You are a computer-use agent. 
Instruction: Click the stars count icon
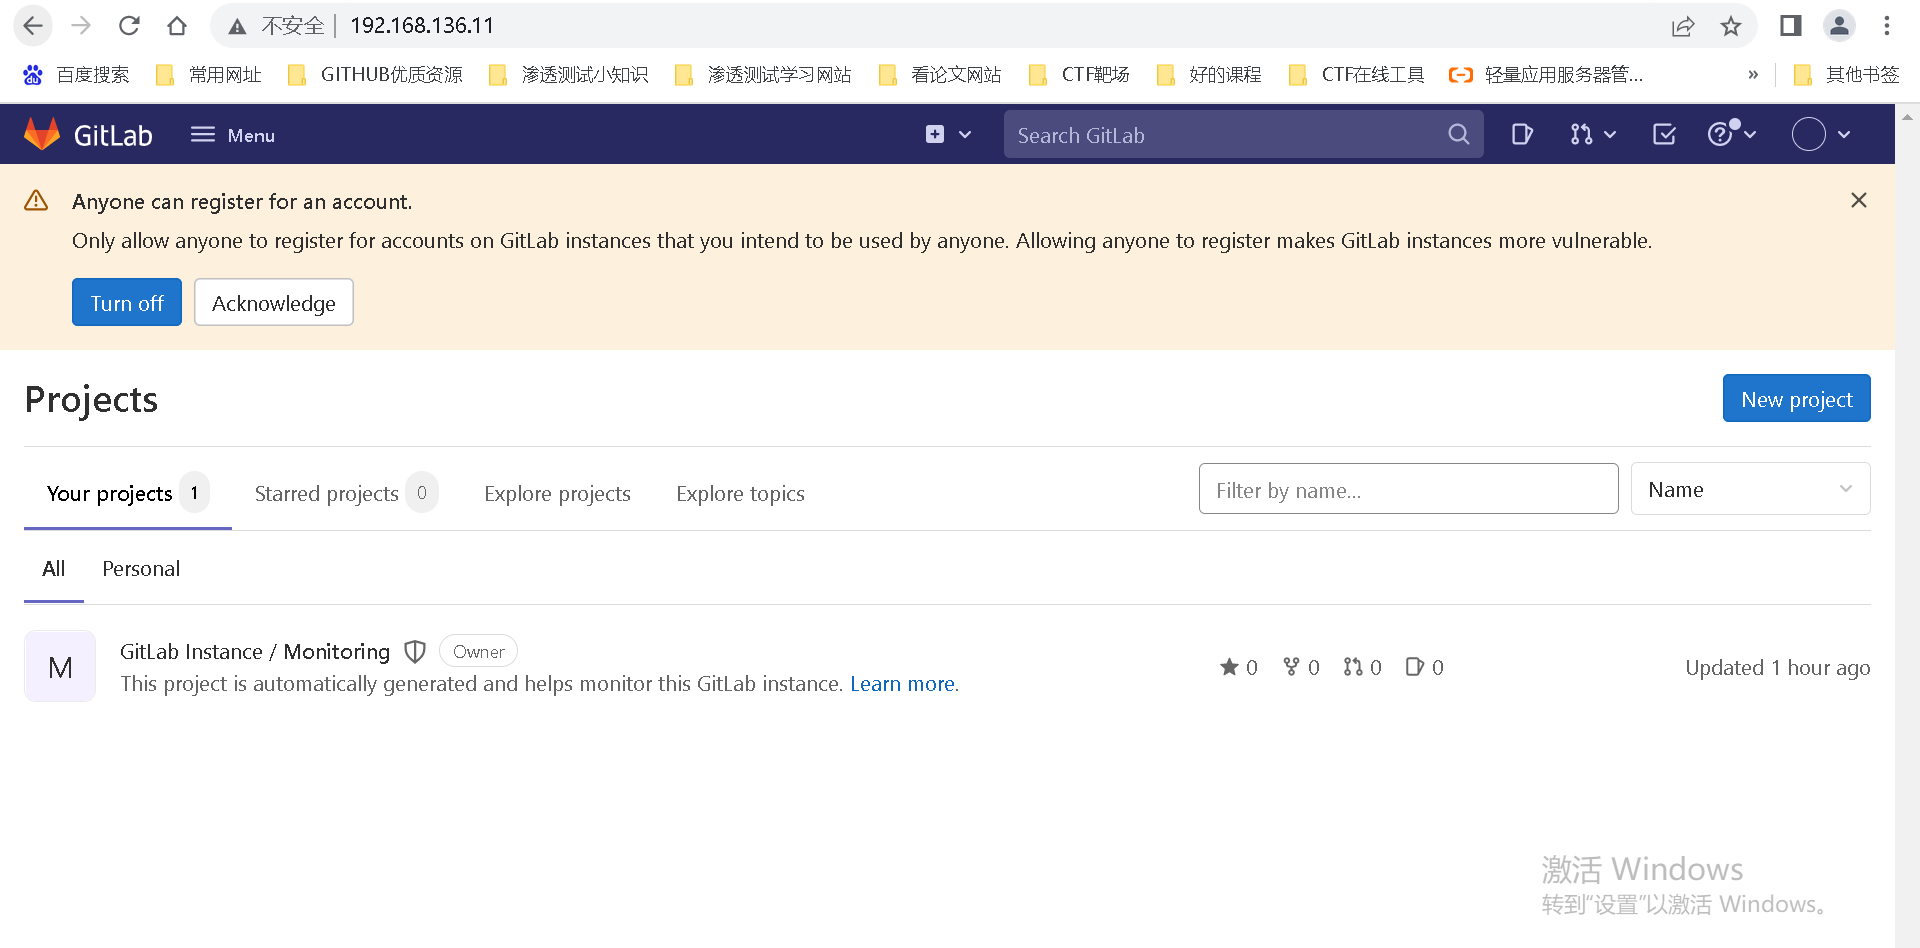tap(1229, 667)
